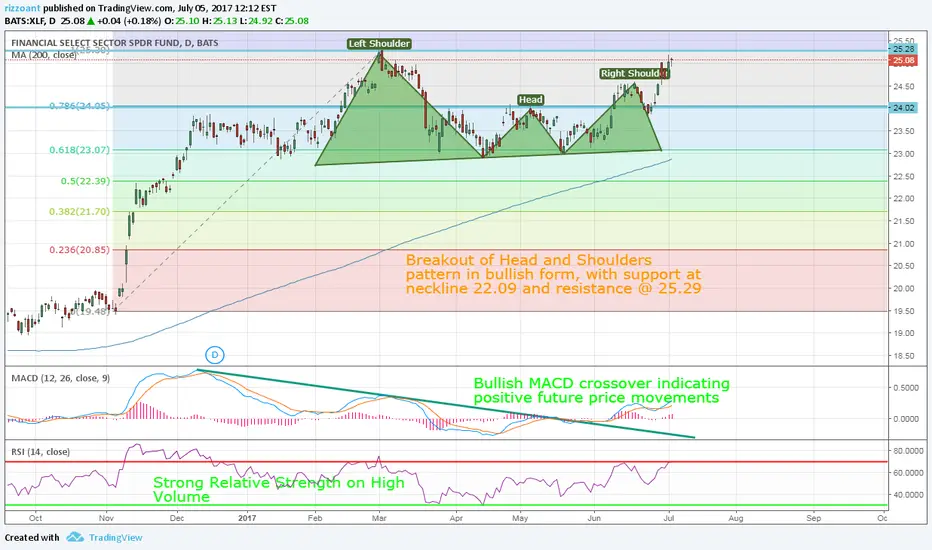Select the Right Shoulder pattern label
This screenshot has height=550, width=932.
634,73
